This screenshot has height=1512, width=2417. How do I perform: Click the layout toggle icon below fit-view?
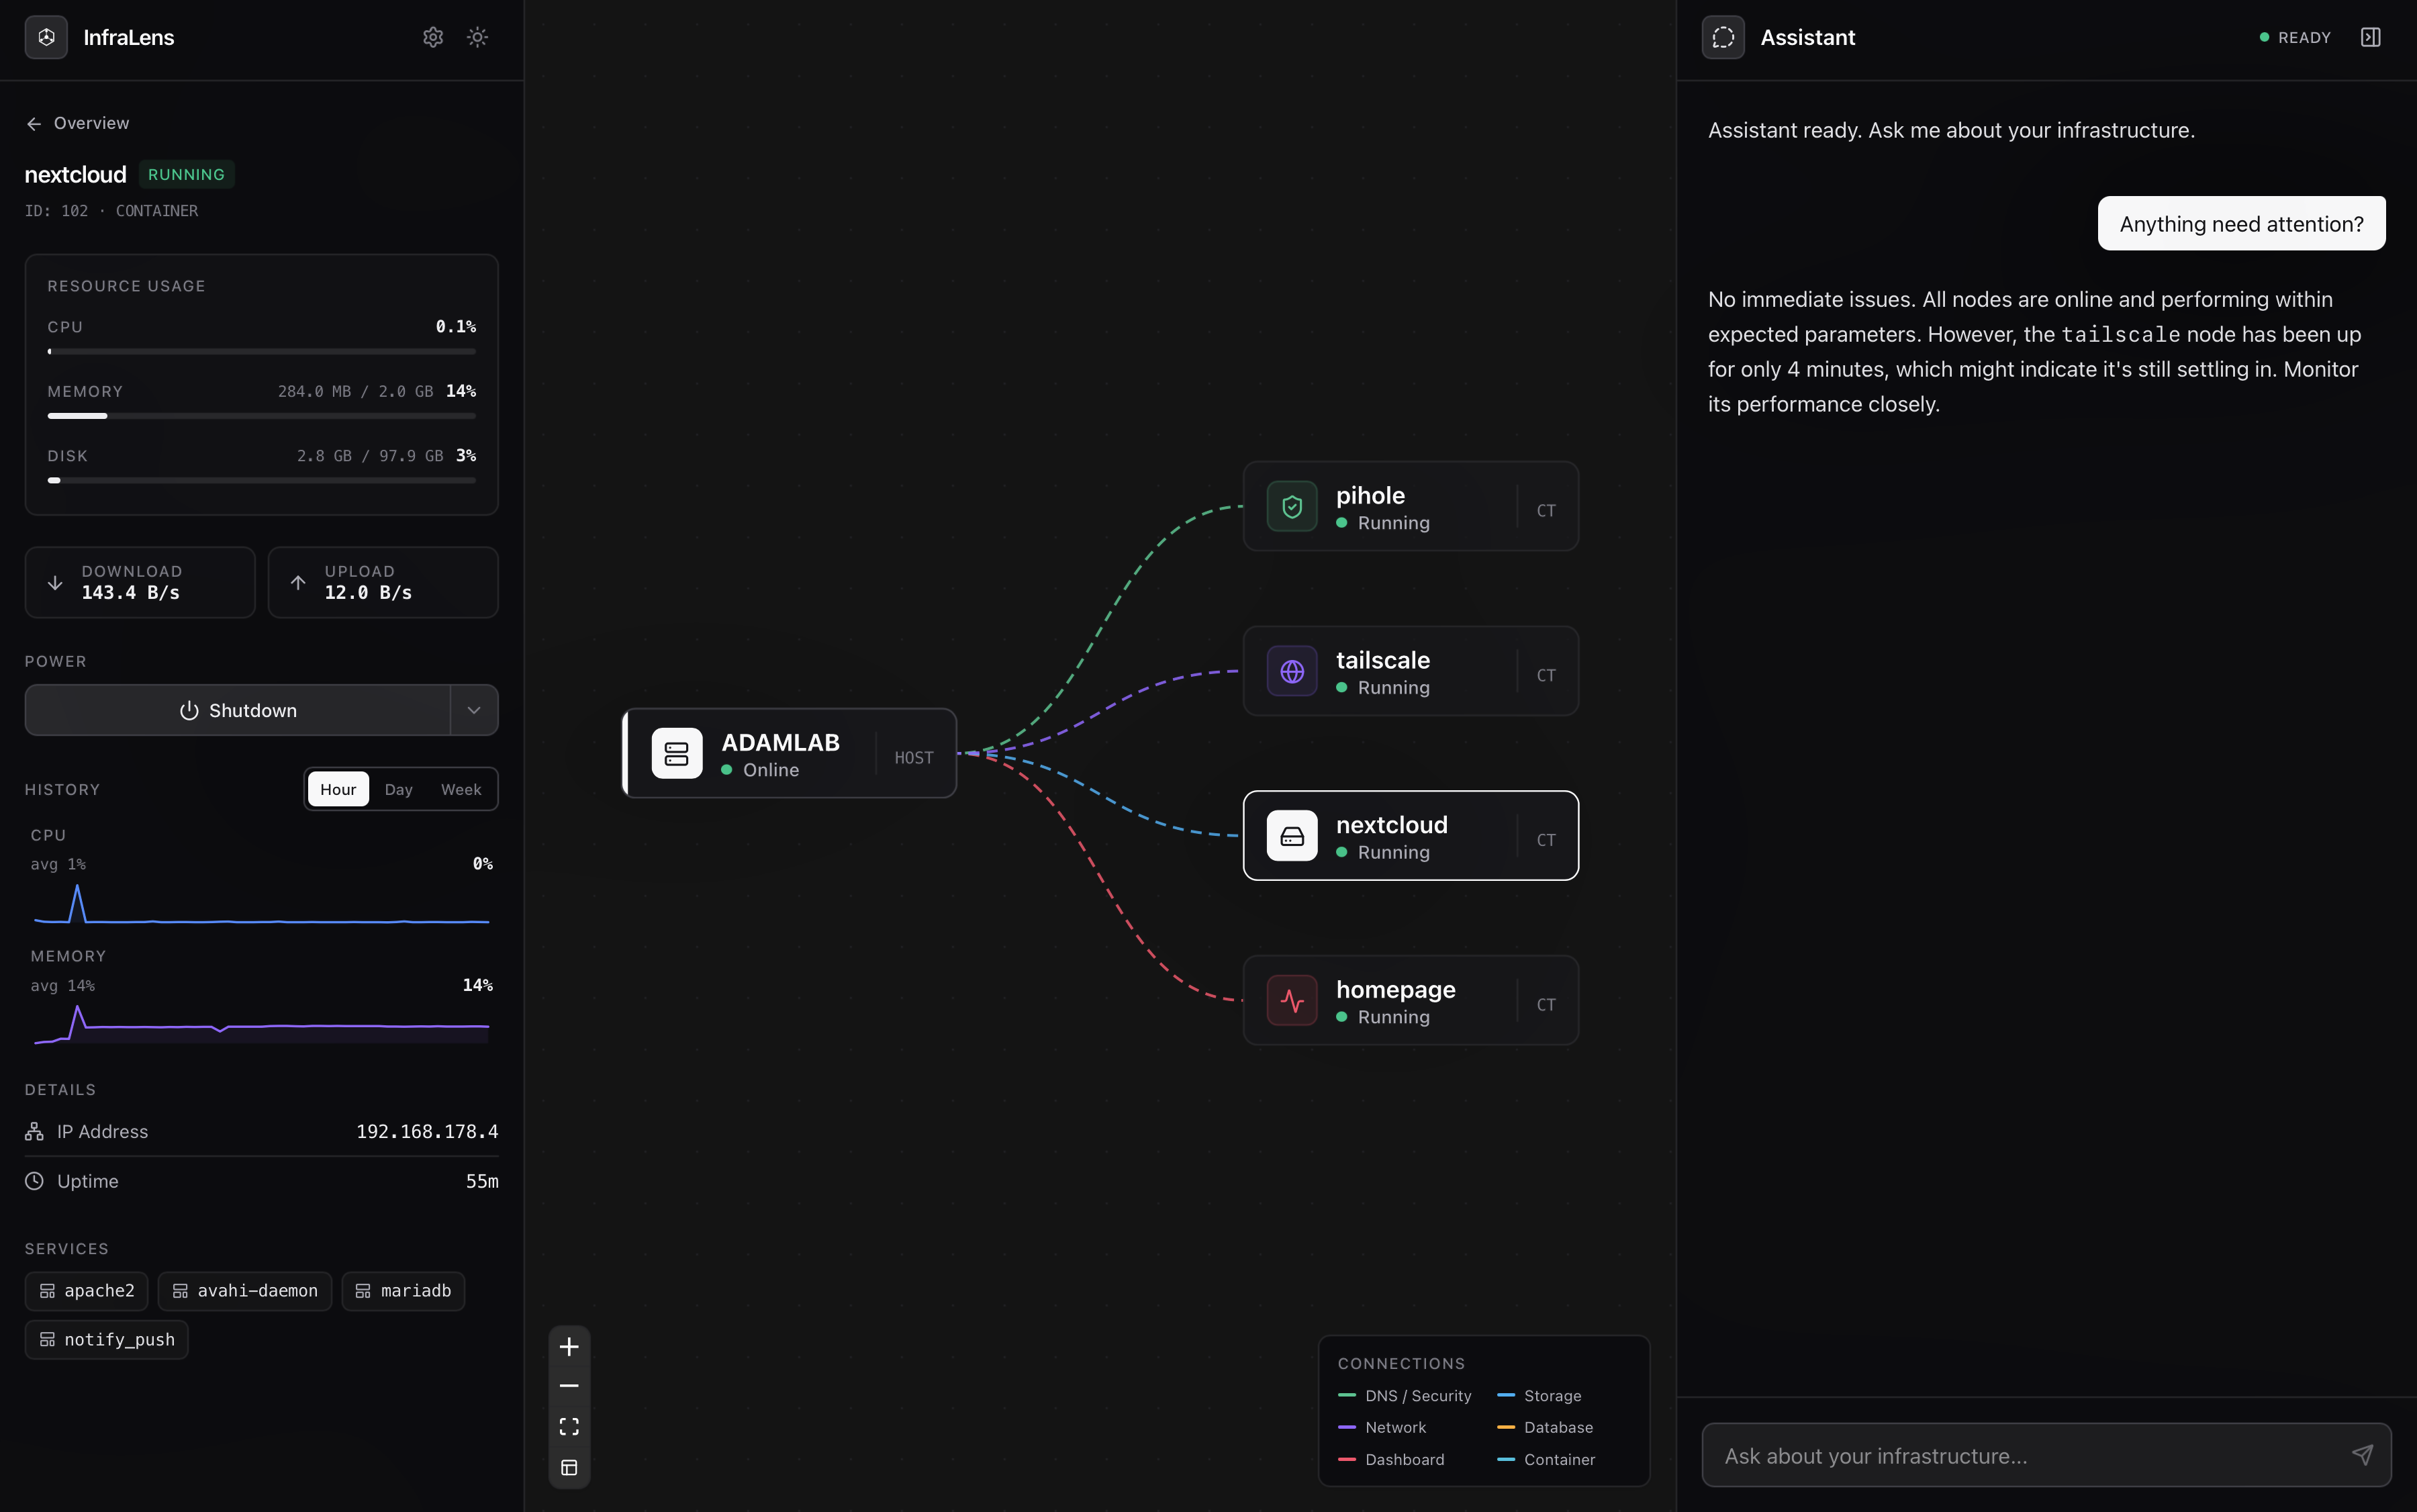coord(569,1468)
